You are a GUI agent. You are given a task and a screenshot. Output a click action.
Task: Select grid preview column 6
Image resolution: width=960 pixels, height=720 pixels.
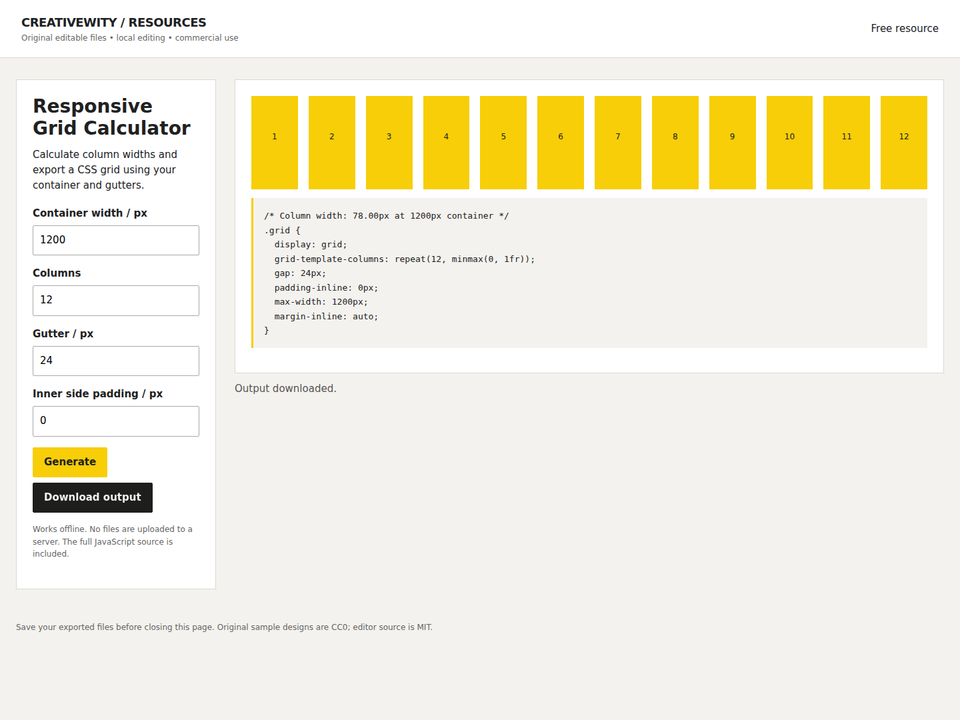560,142
